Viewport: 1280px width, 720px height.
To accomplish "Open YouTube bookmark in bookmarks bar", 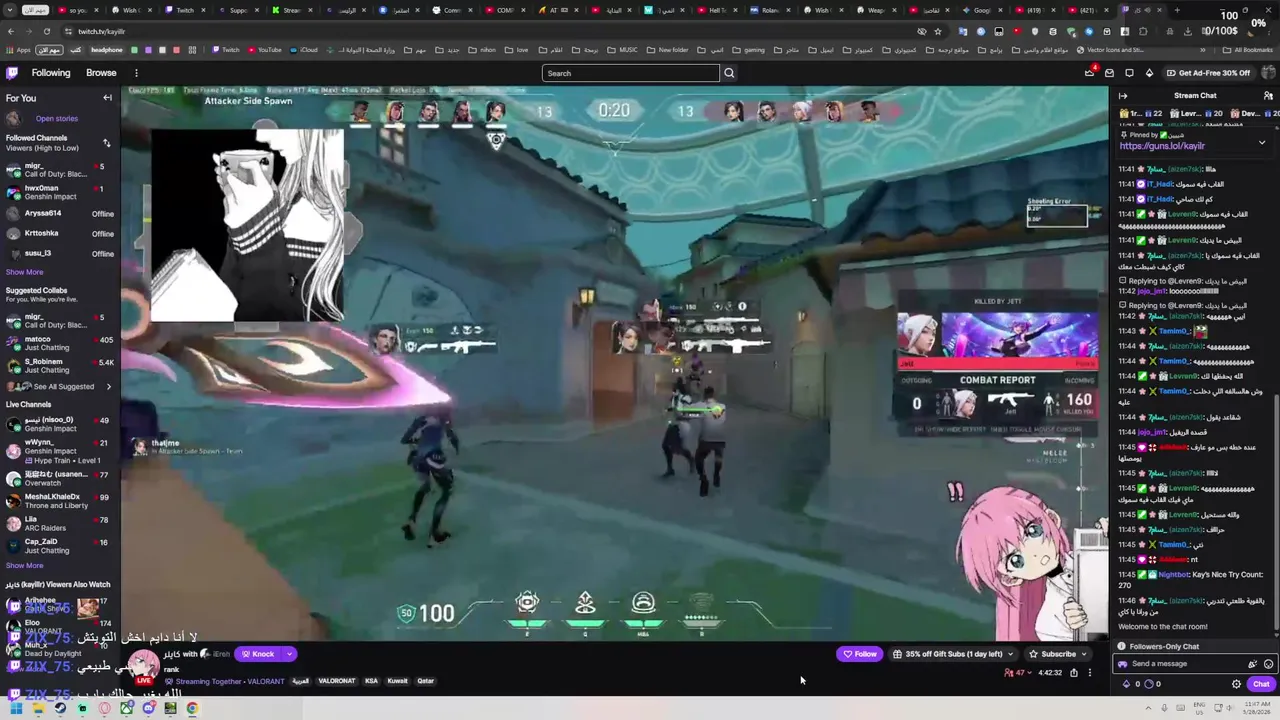I will coord(264,50).
